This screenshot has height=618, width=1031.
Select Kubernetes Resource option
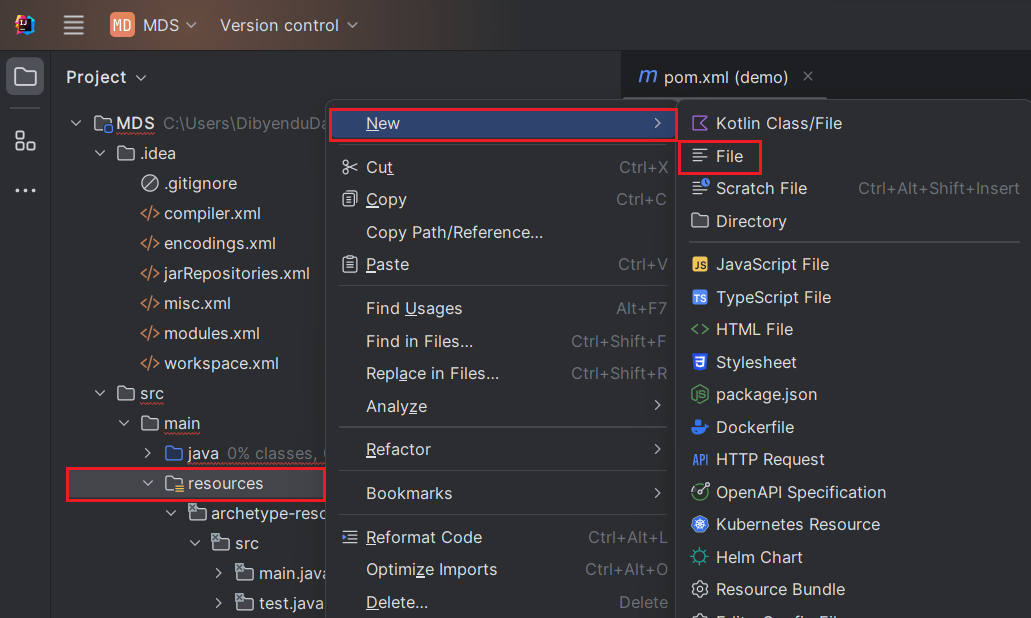pyautogui.click(x=797, y=524)
